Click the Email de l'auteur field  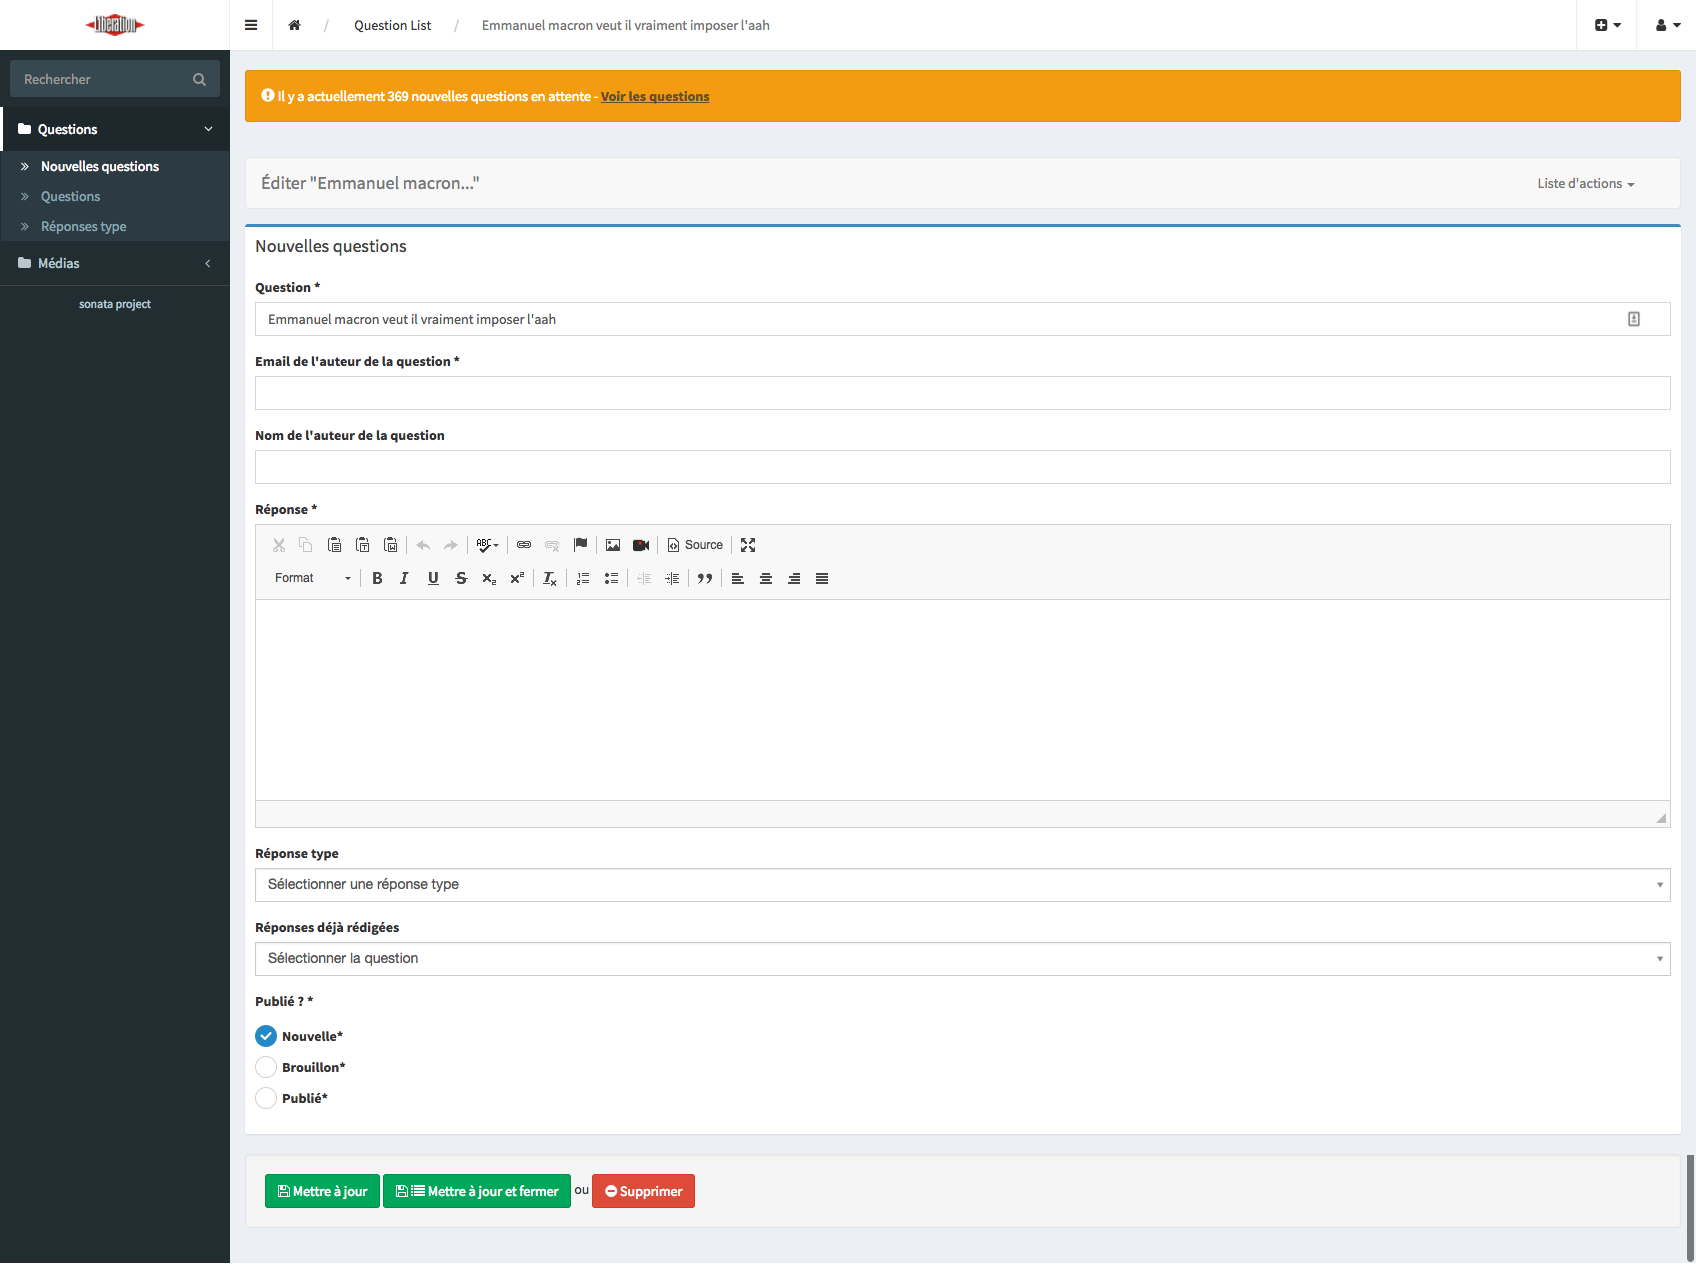pyautogui.click(x=963, y=393)
